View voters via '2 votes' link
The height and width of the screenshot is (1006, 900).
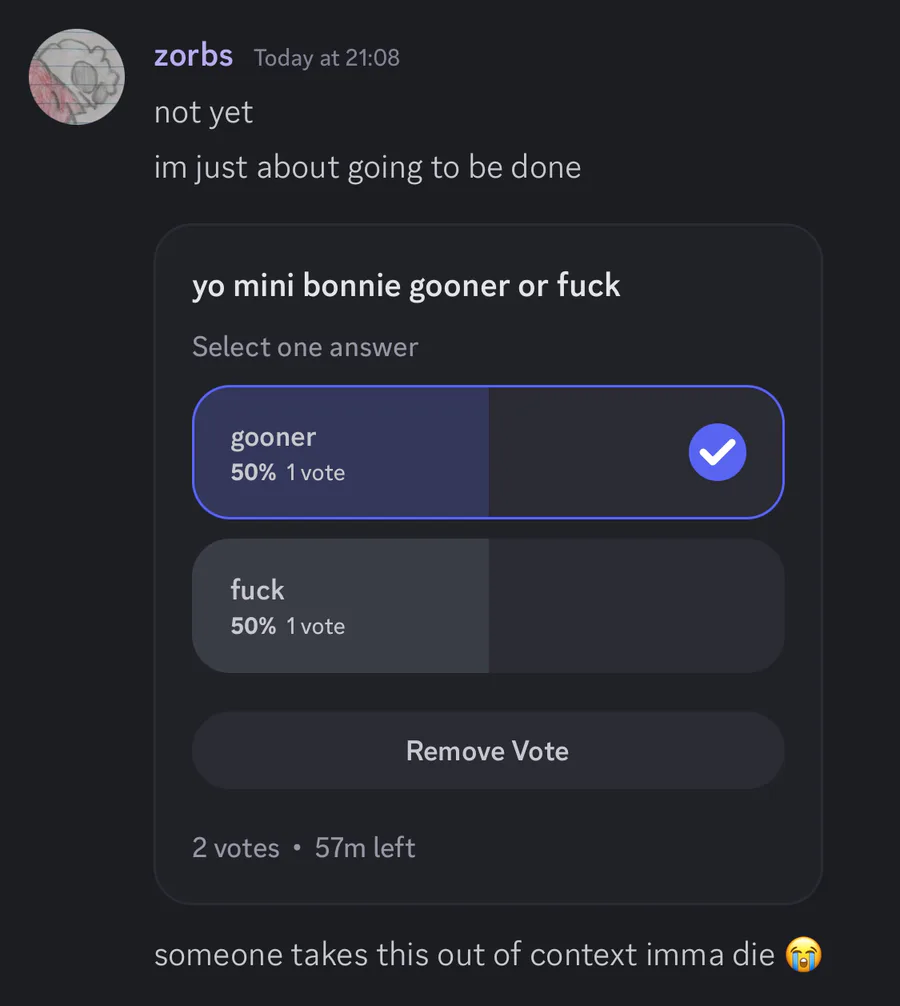pyautogui.click(x=235, y=848)
